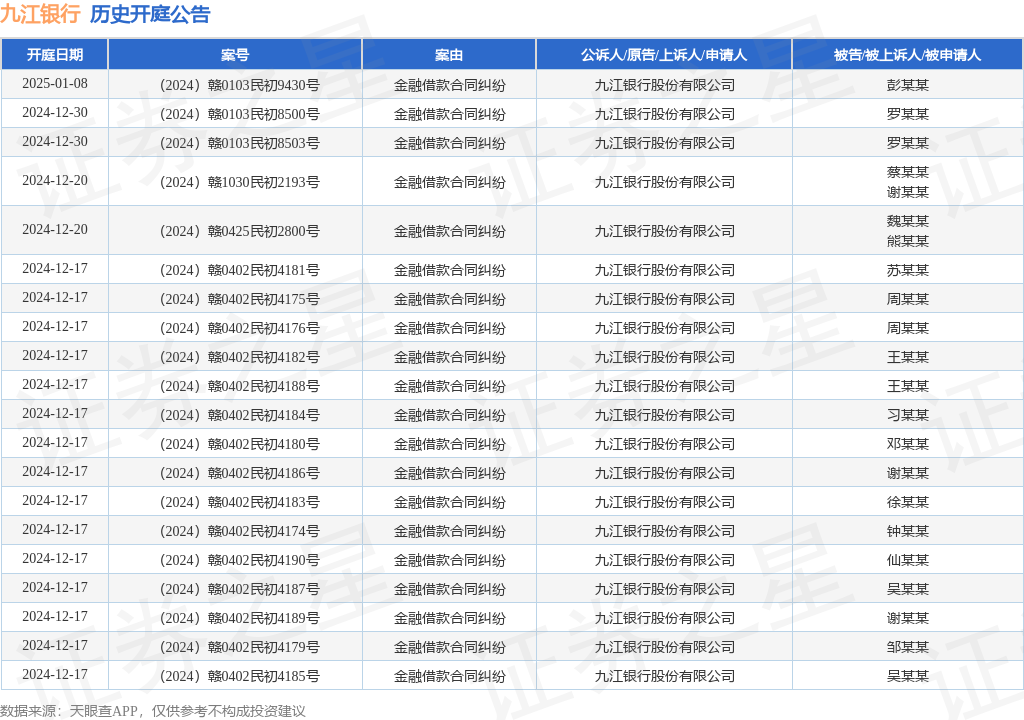Click the date in the 8503号 row
This screenshot has height=720, width=1024.
coord(55,142)
